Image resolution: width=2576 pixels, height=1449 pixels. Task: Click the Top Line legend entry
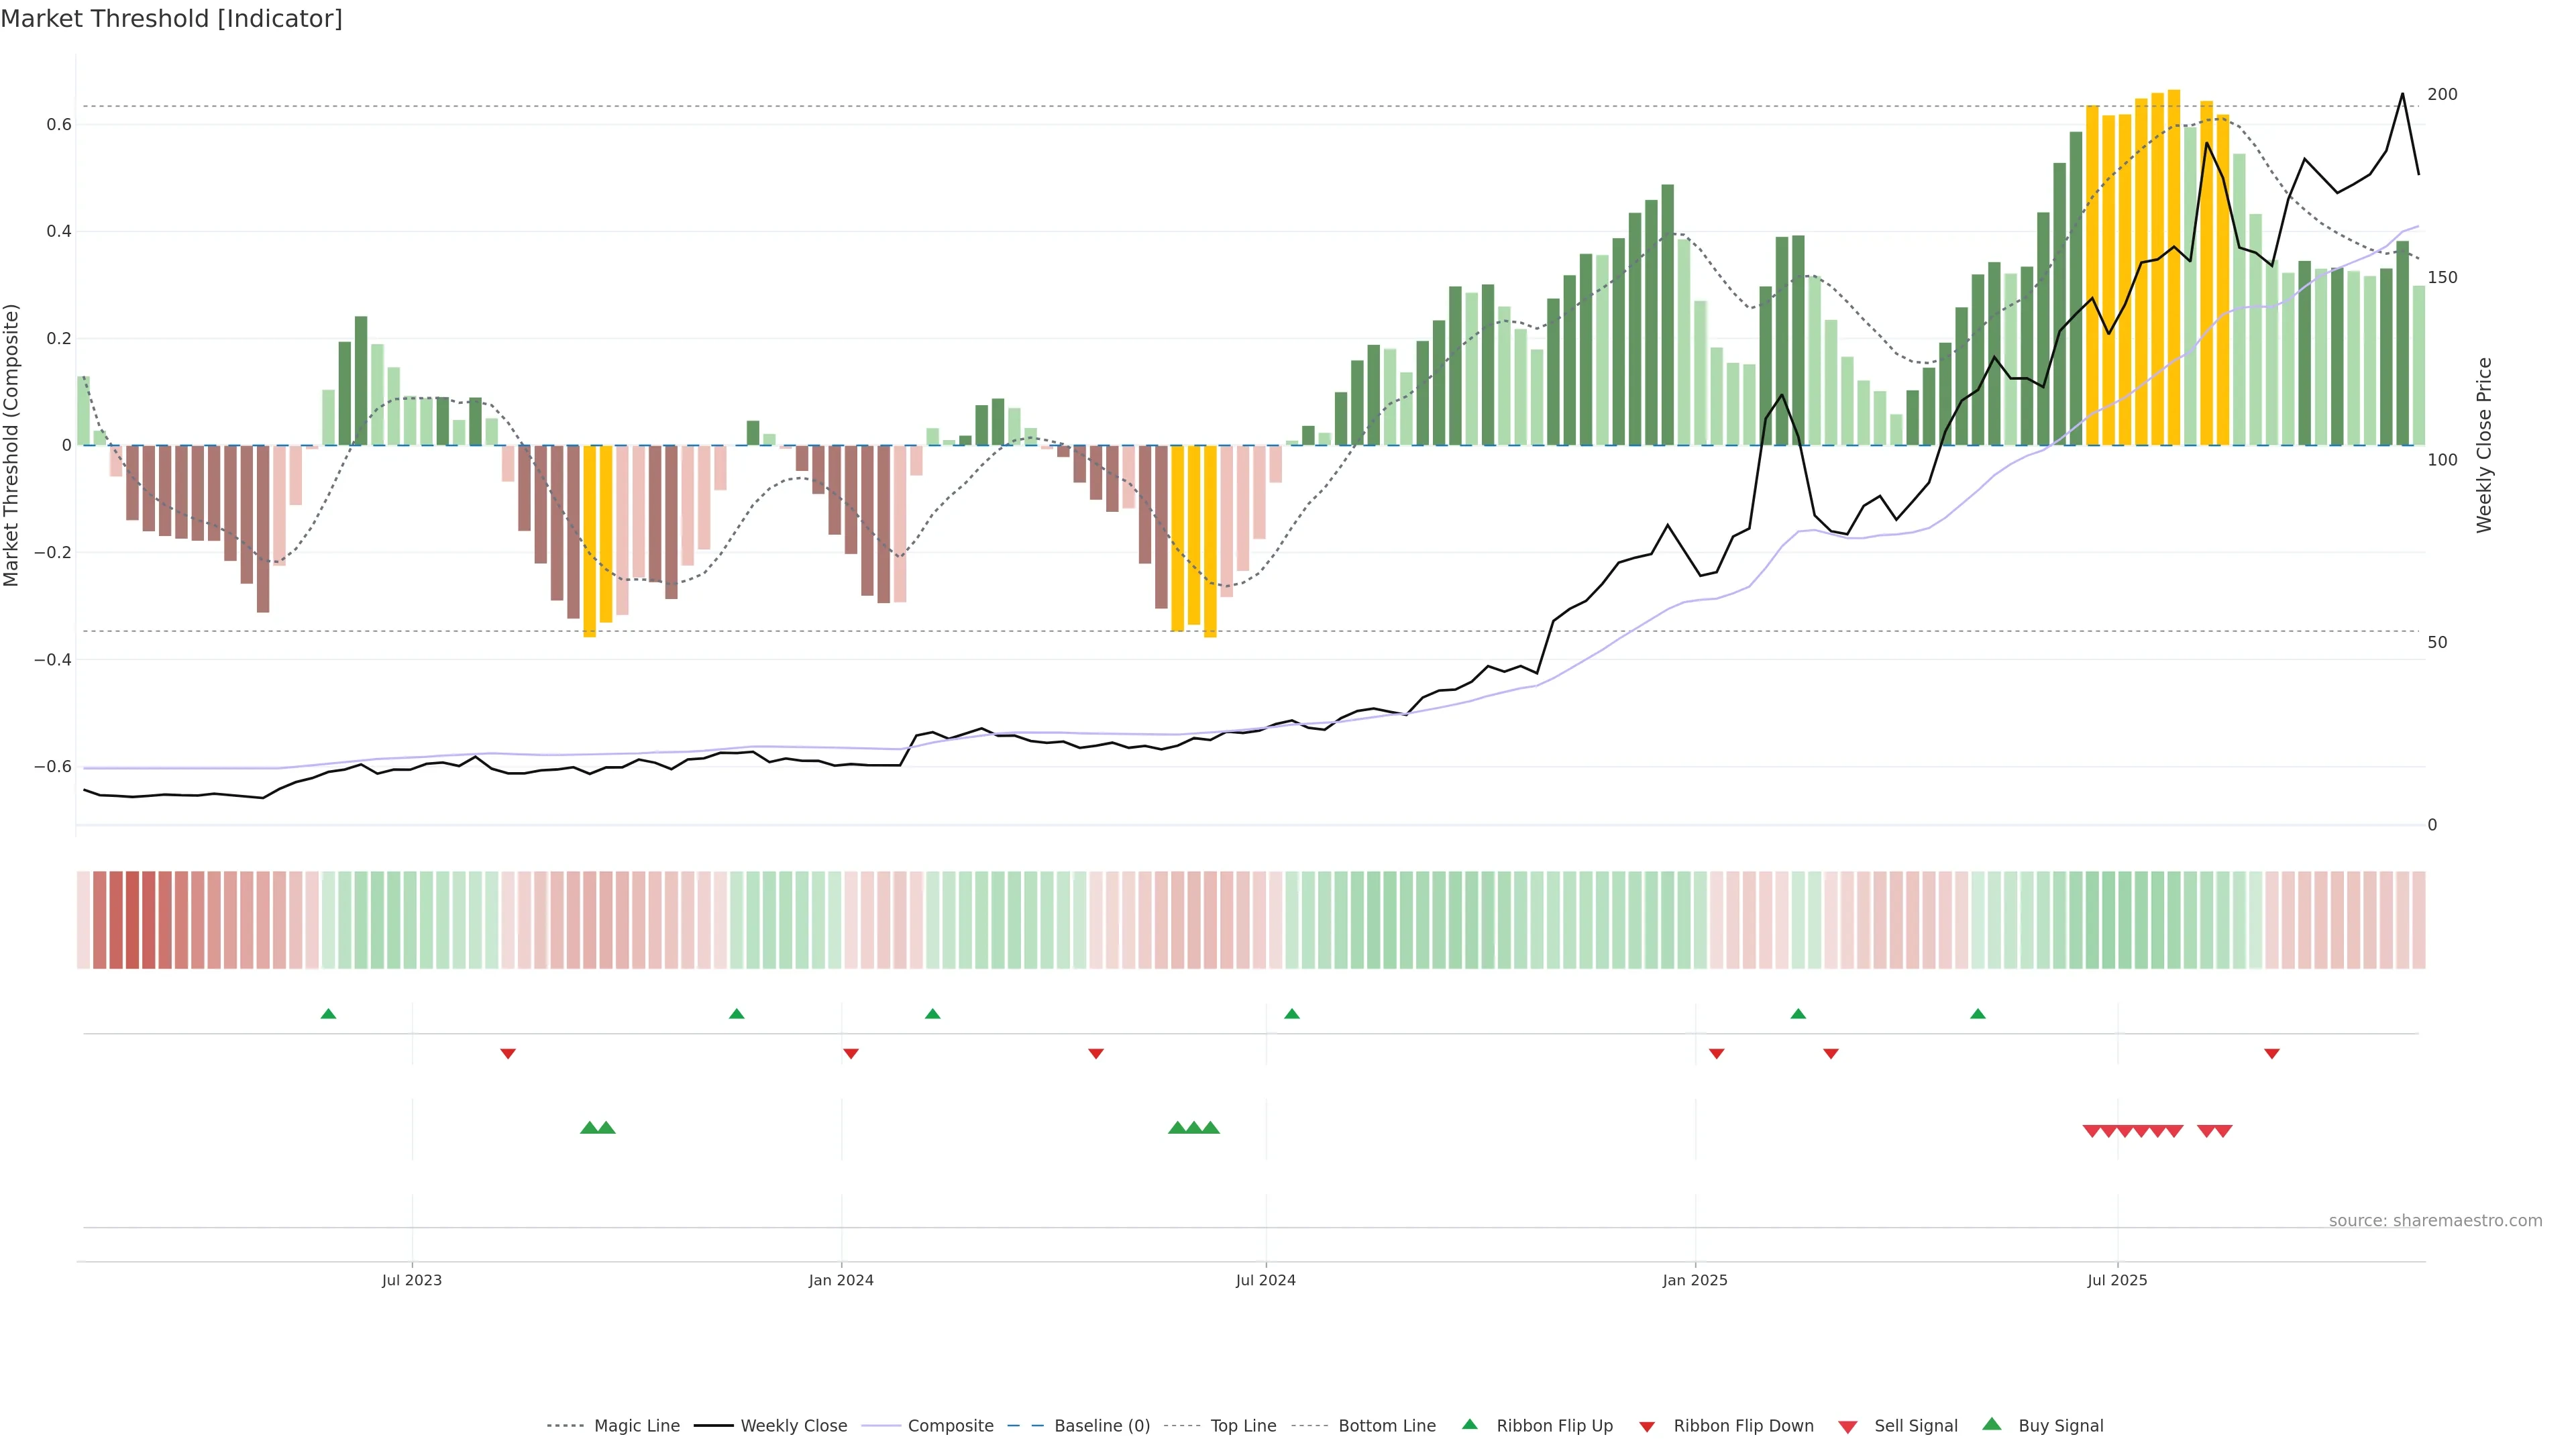1243,1426
